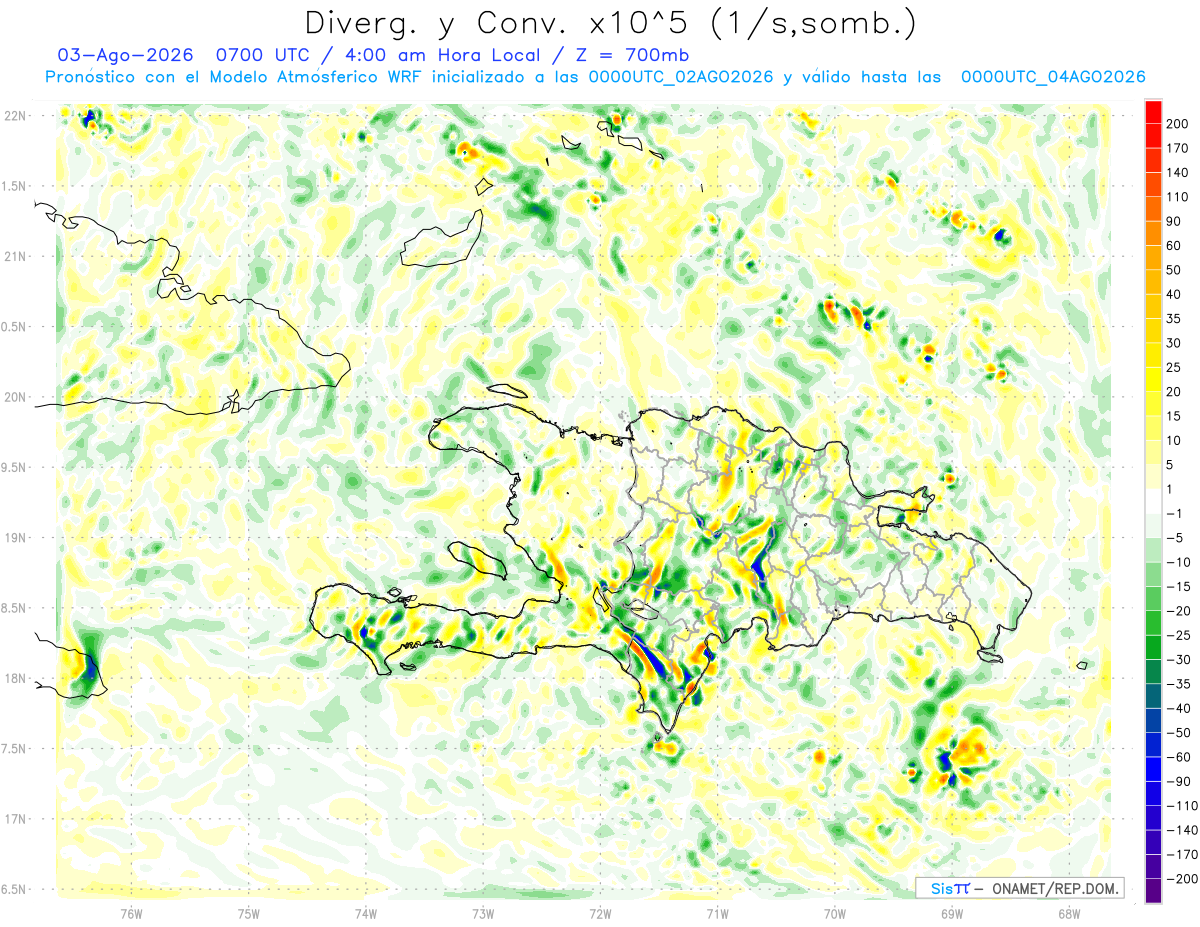Click the latitude axis label '17N'
This screenshot has height=927, width=1200.
pyautogui.click(x=17, y=820)
